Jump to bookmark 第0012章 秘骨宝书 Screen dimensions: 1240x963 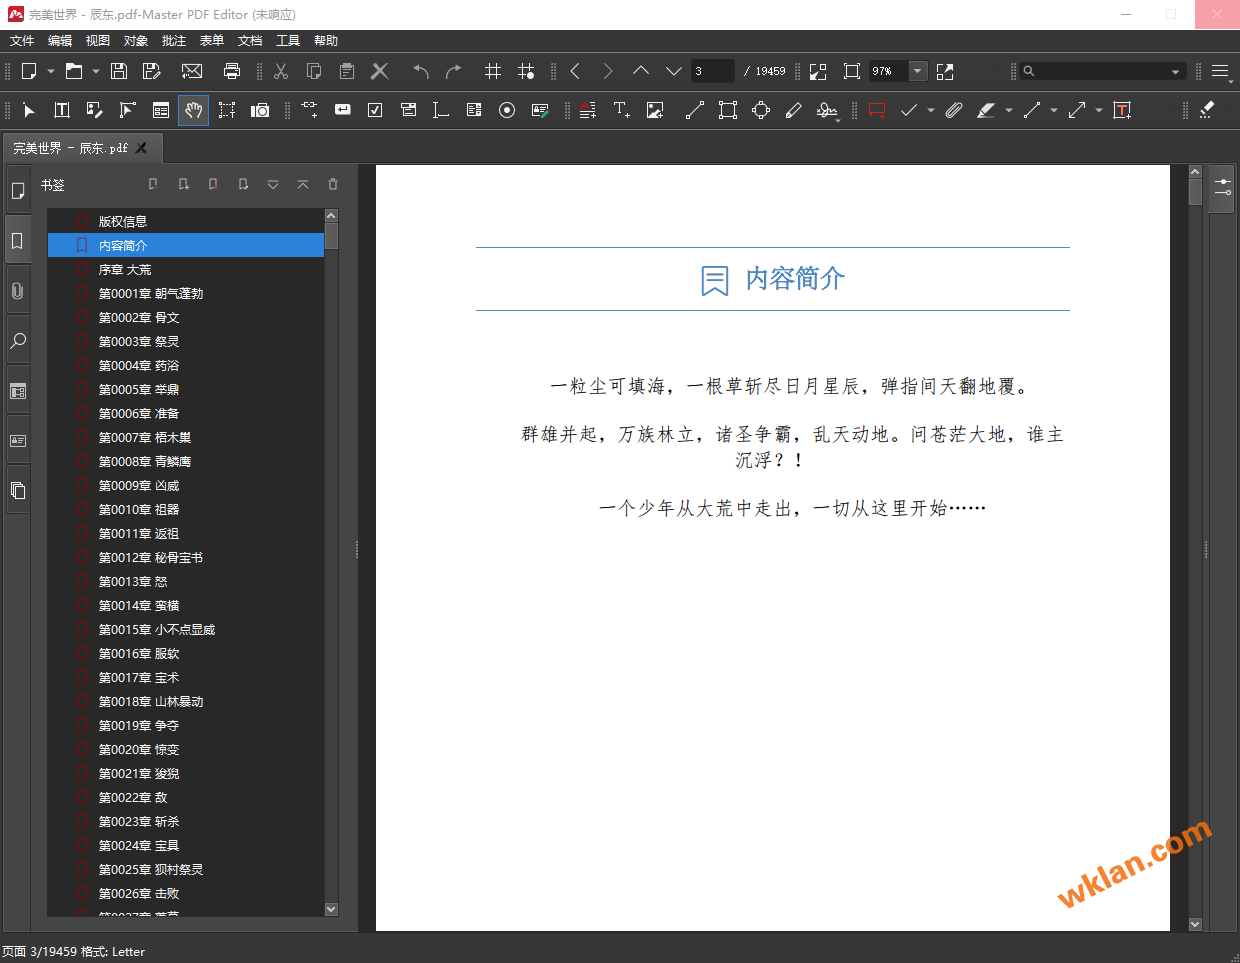point(150,558)
